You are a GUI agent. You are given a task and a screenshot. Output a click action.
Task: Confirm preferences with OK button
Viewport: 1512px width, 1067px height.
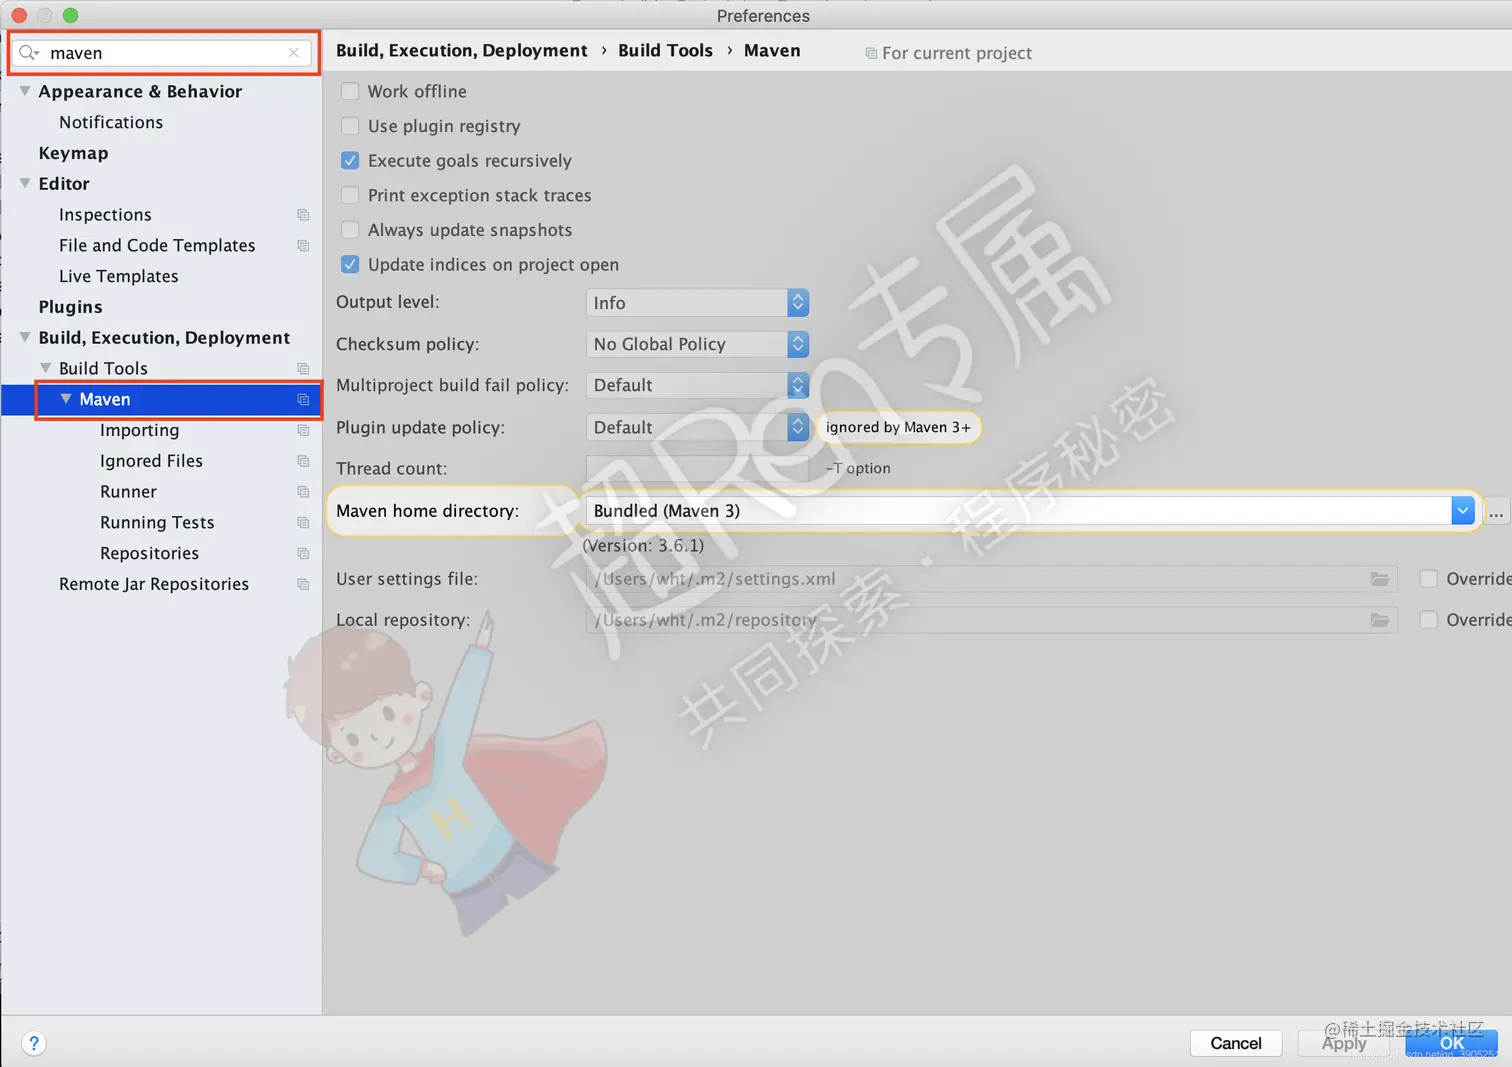click(1451, 1043)
